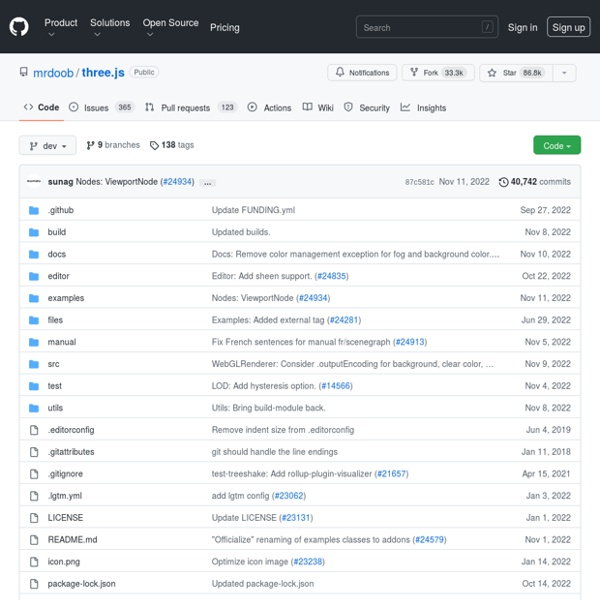Screen dimensions: 600x600
Task: Open pull request #24835 link
Action: point(331,276)
